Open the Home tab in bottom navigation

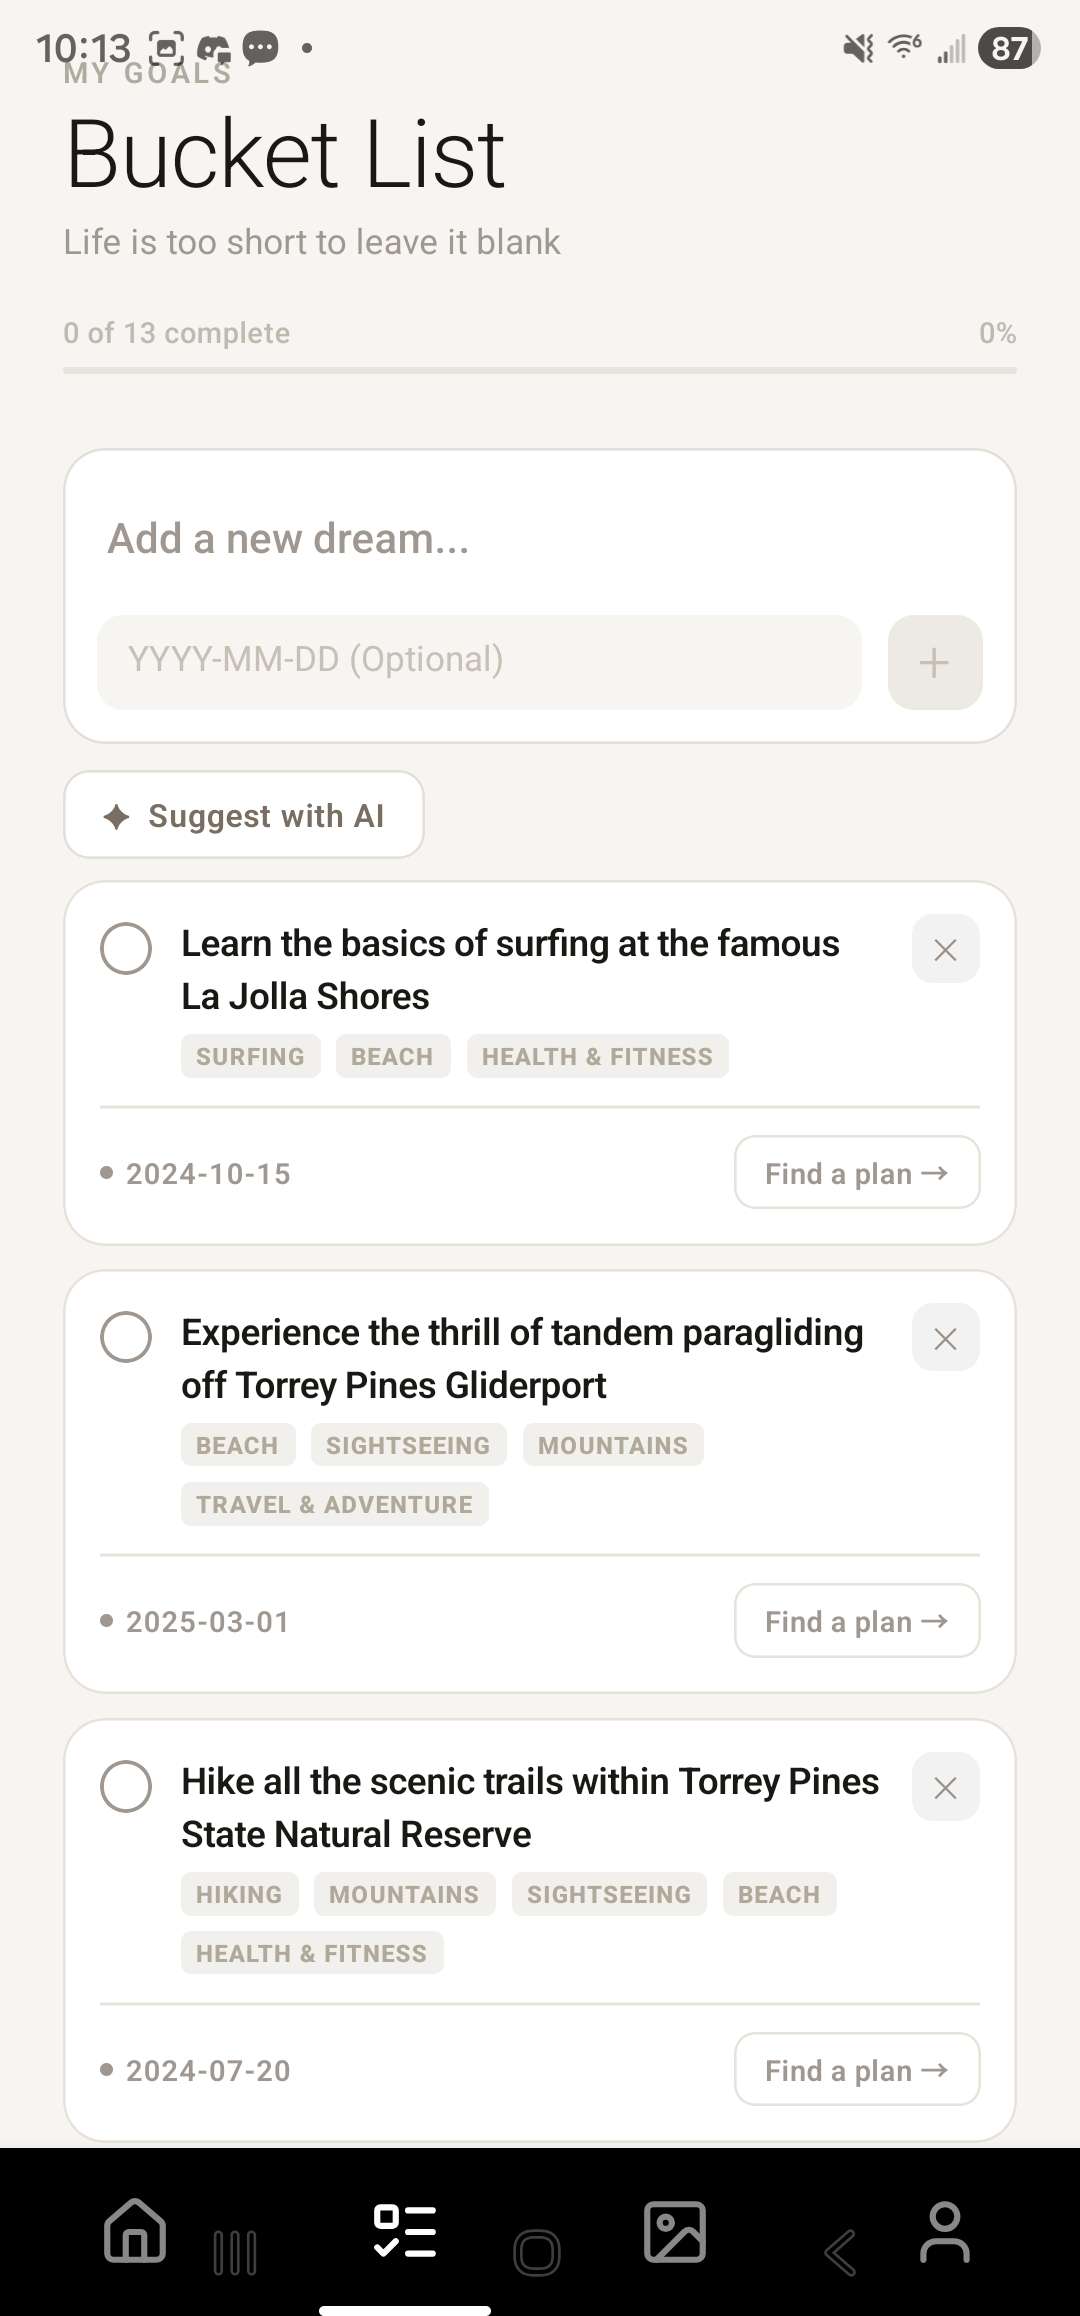pos(135,2231)
